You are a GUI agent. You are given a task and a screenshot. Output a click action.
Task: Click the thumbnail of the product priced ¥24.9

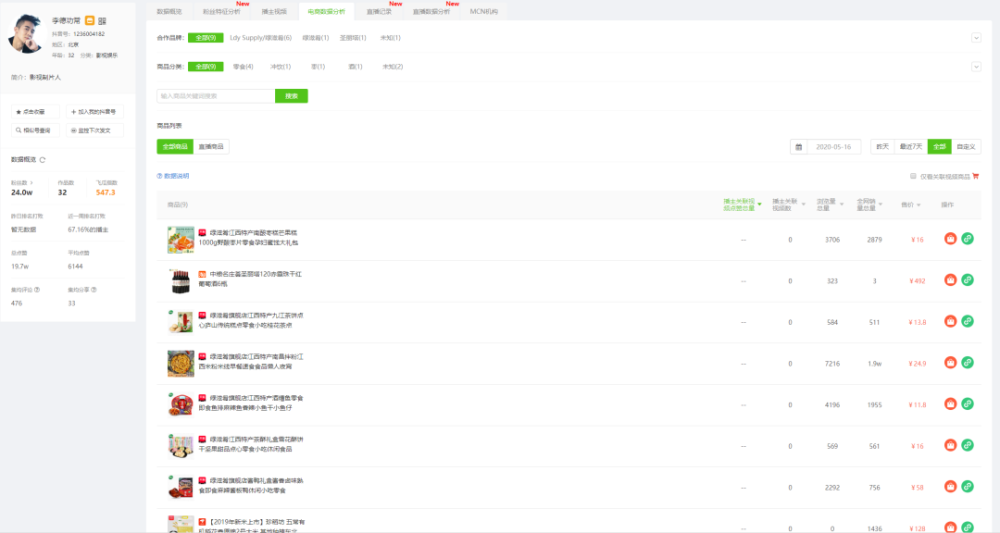tap(180, 363)
